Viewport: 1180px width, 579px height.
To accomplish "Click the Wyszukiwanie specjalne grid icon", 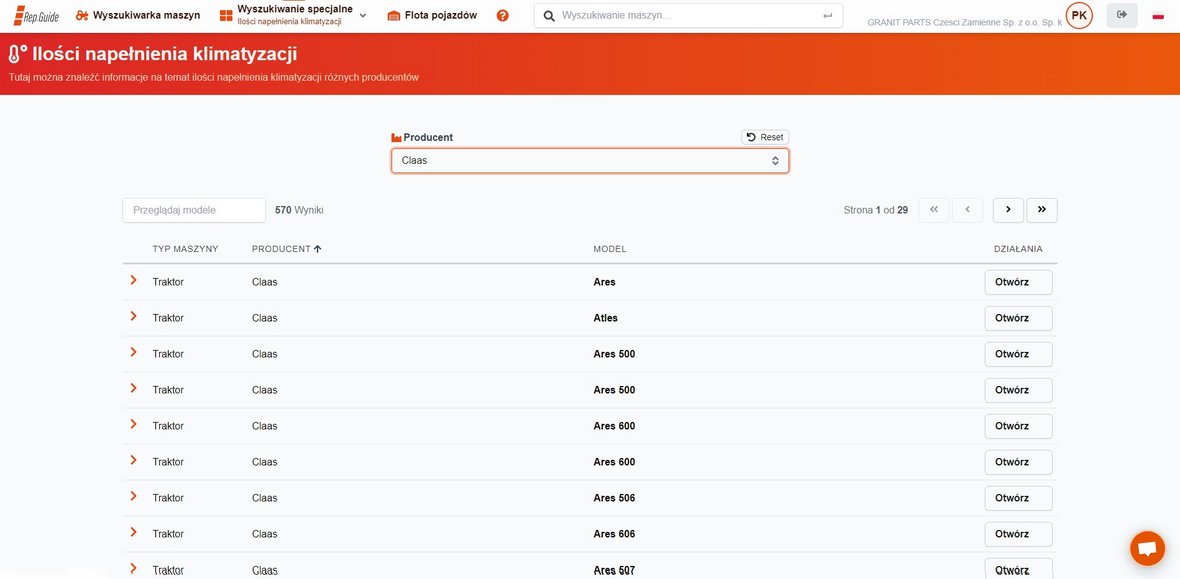I will 226,16.
